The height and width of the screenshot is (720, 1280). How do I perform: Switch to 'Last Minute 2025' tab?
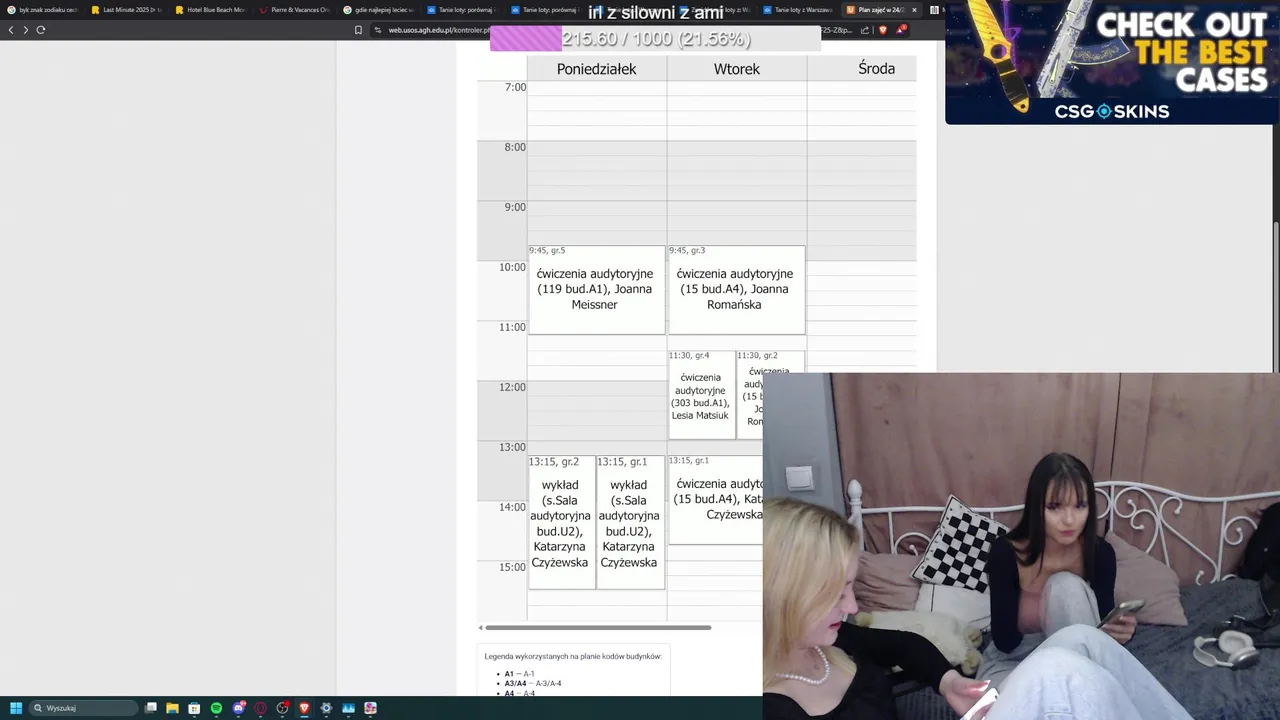126,10
